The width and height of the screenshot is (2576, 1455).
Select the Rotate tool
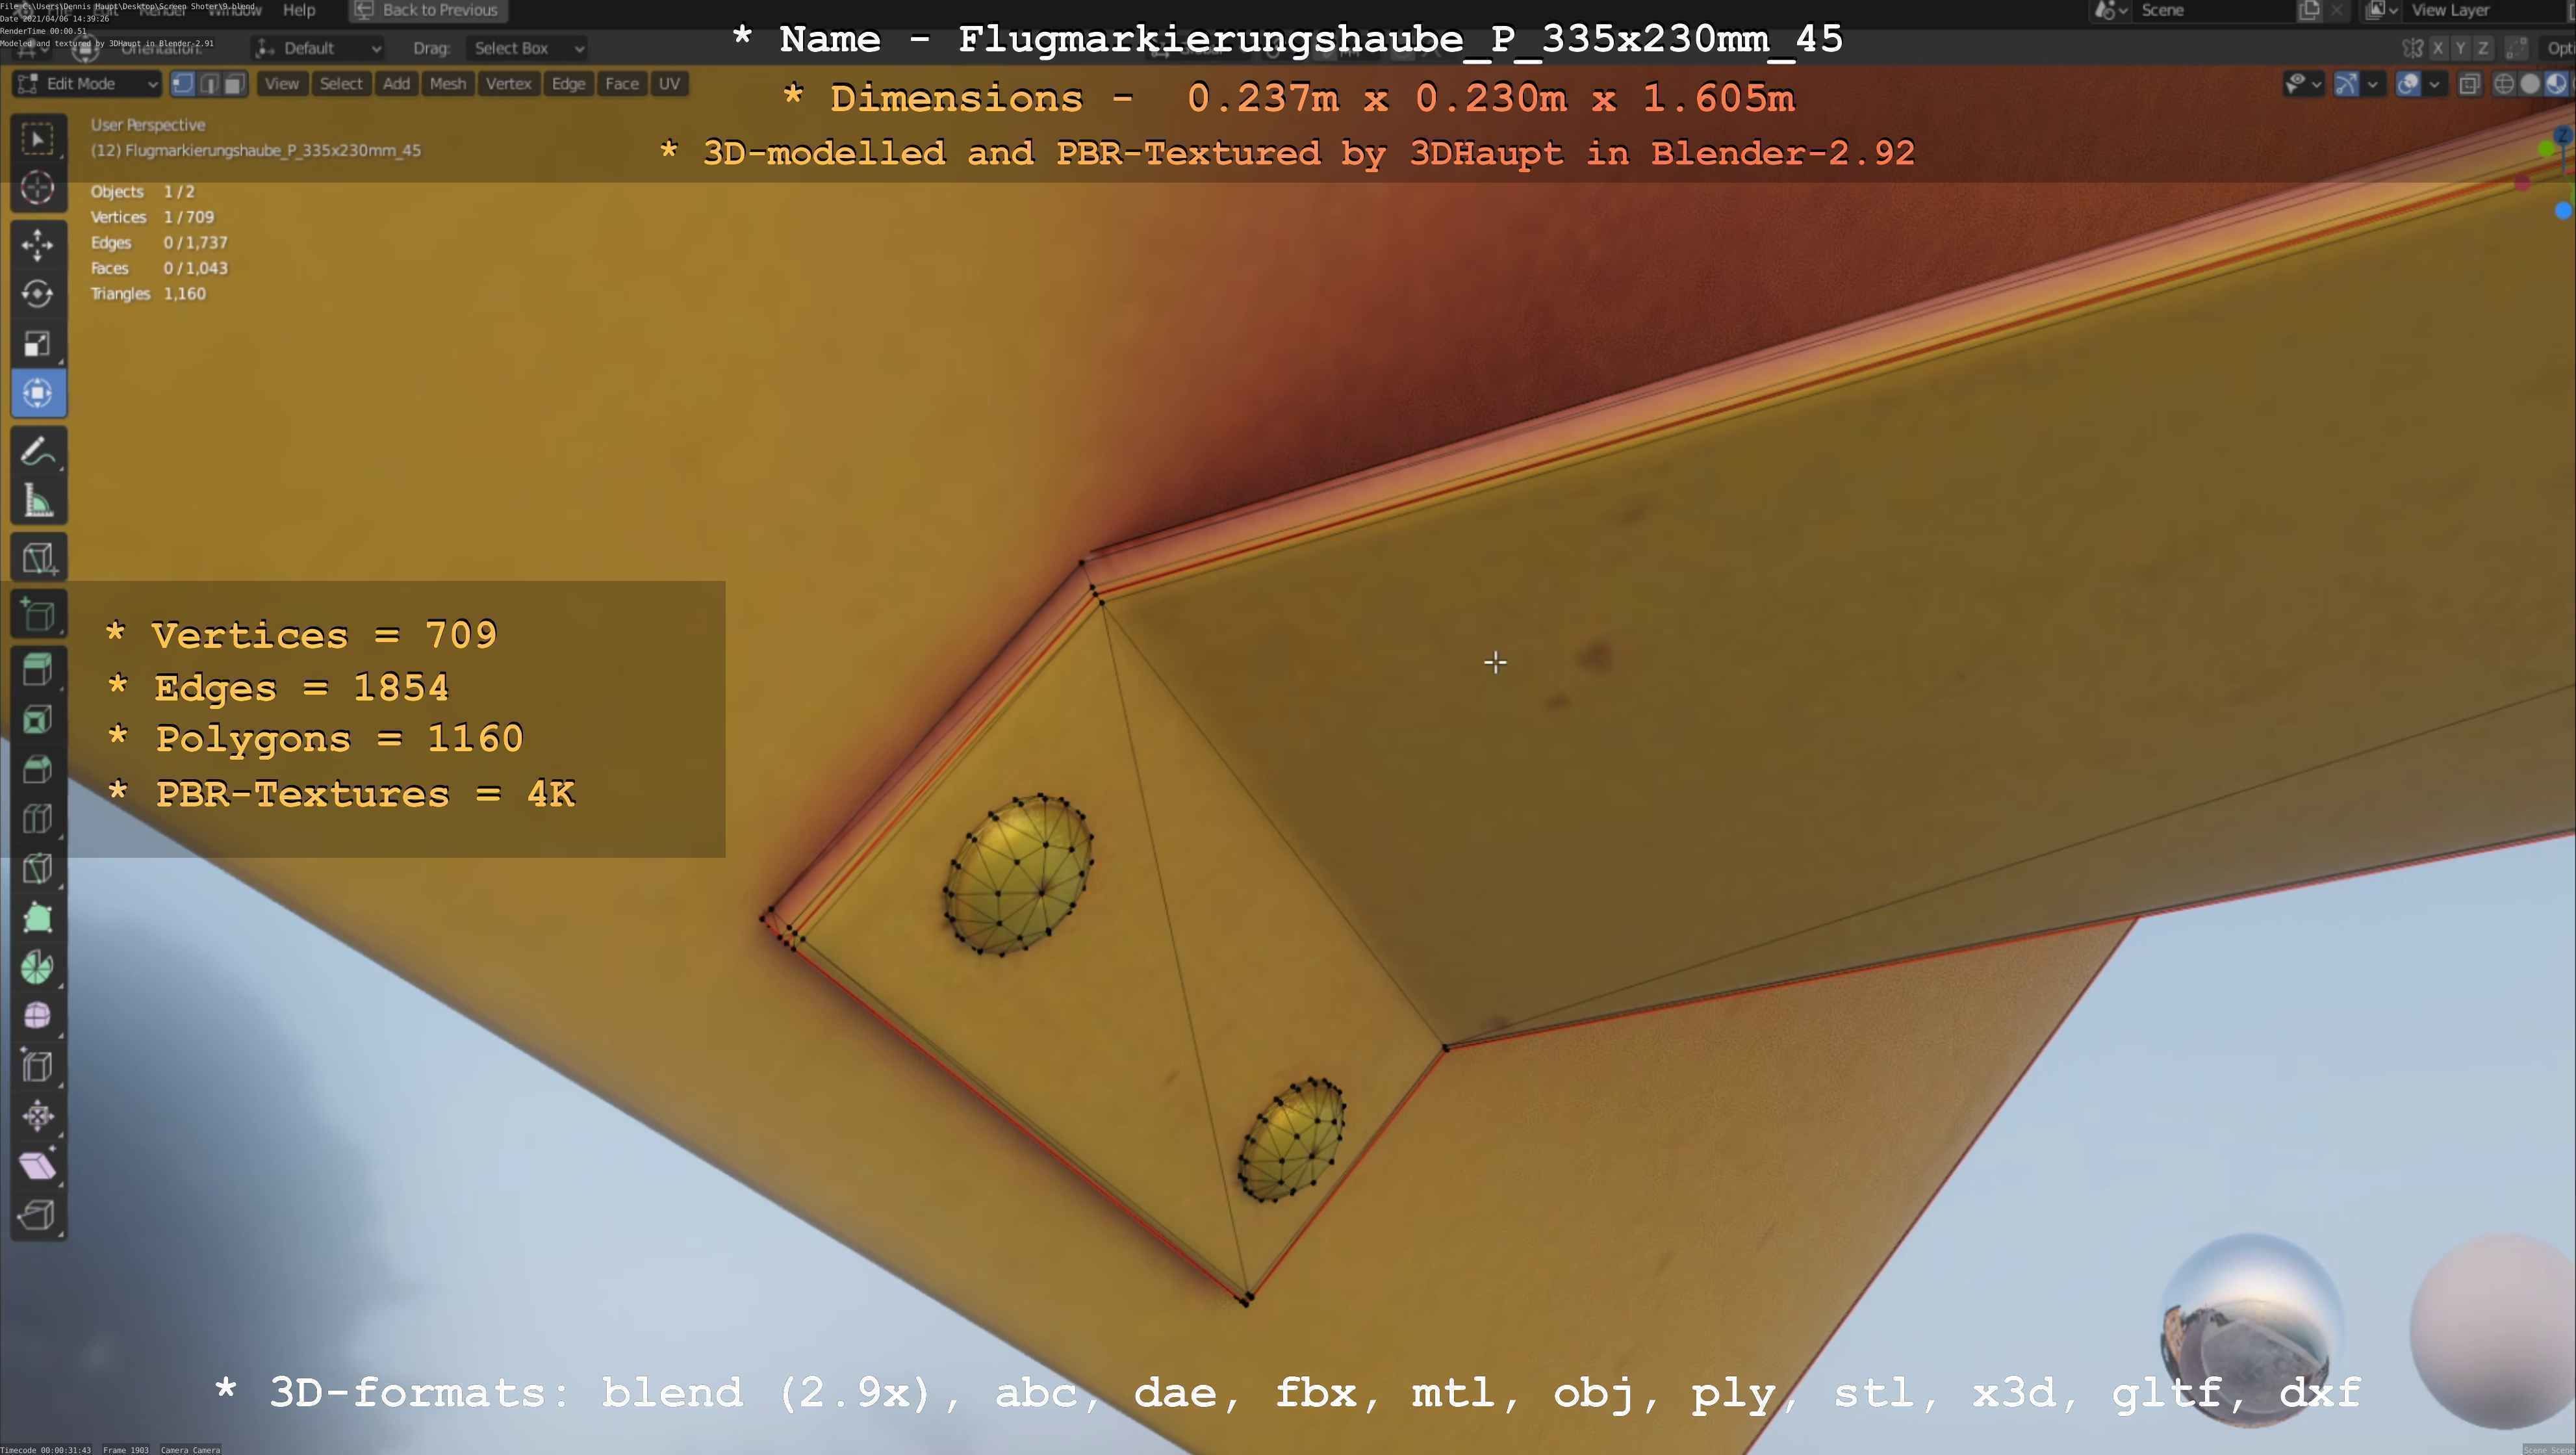point(38,293)
